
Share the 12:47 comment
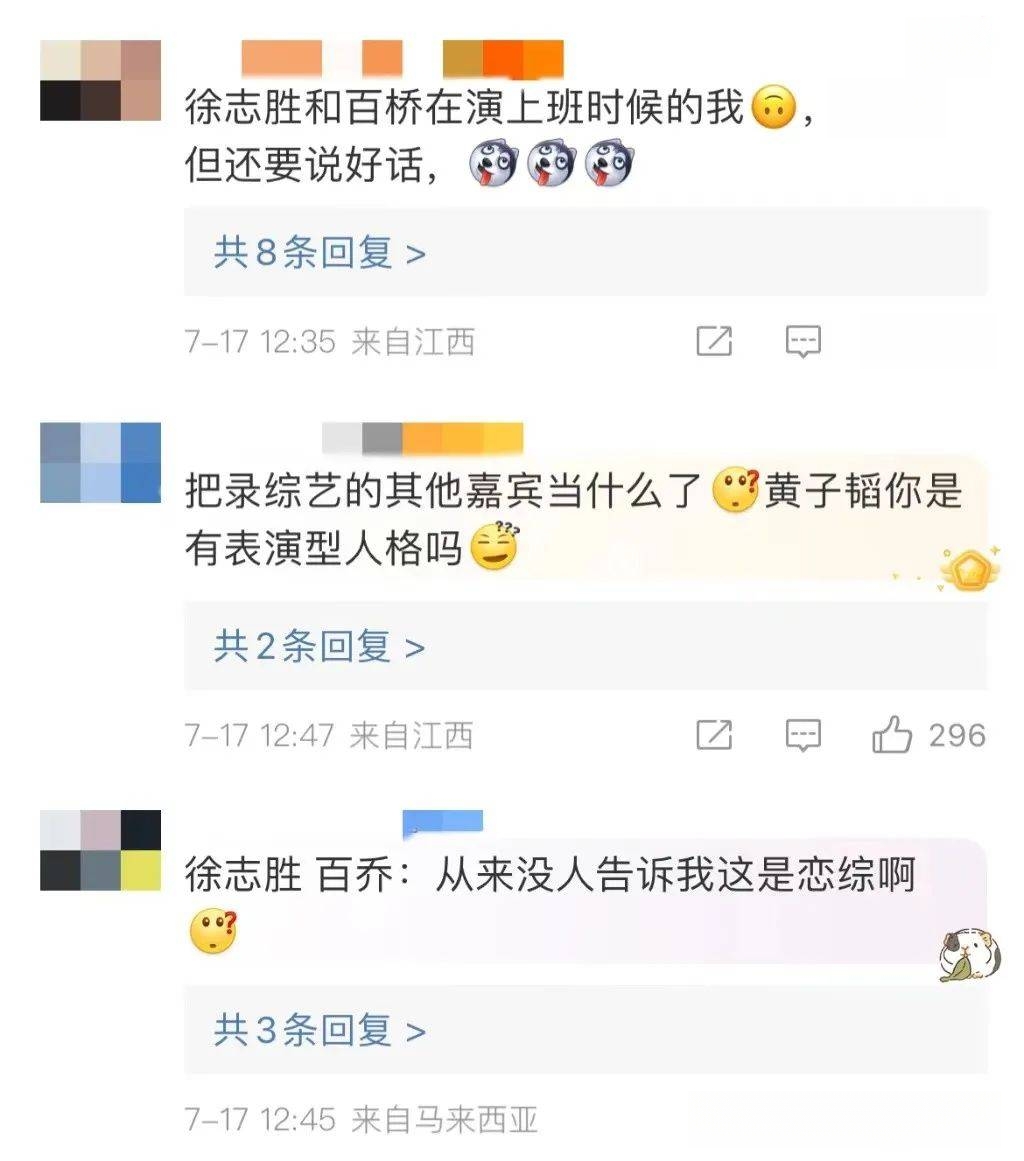(714, 735)
